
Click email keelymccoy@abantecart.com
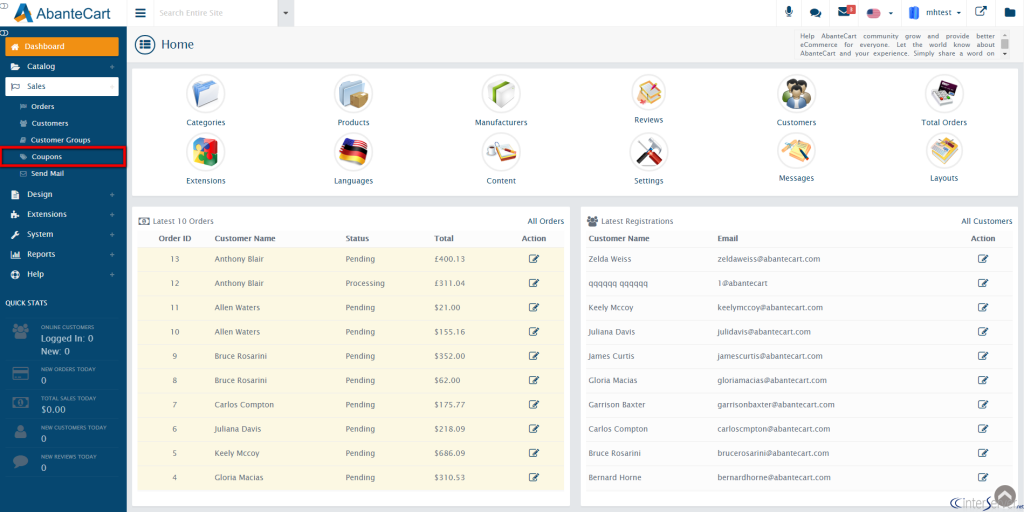(770, 308)
